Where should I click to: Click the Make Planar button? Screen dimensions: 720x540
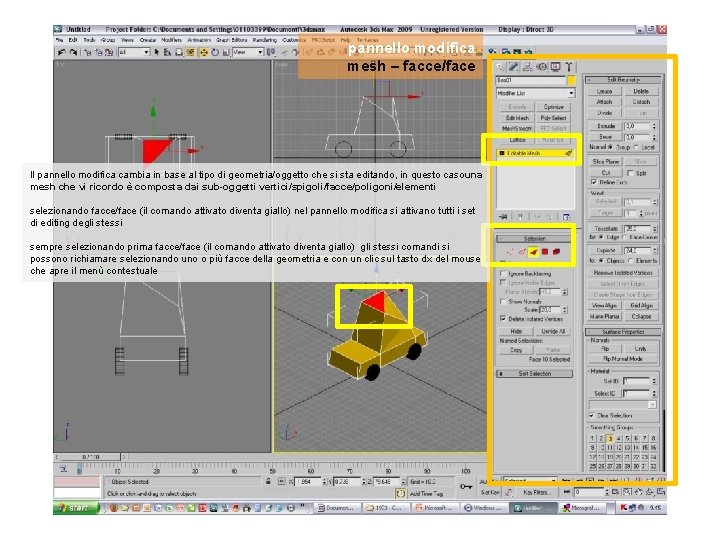(x=605, y=316)
